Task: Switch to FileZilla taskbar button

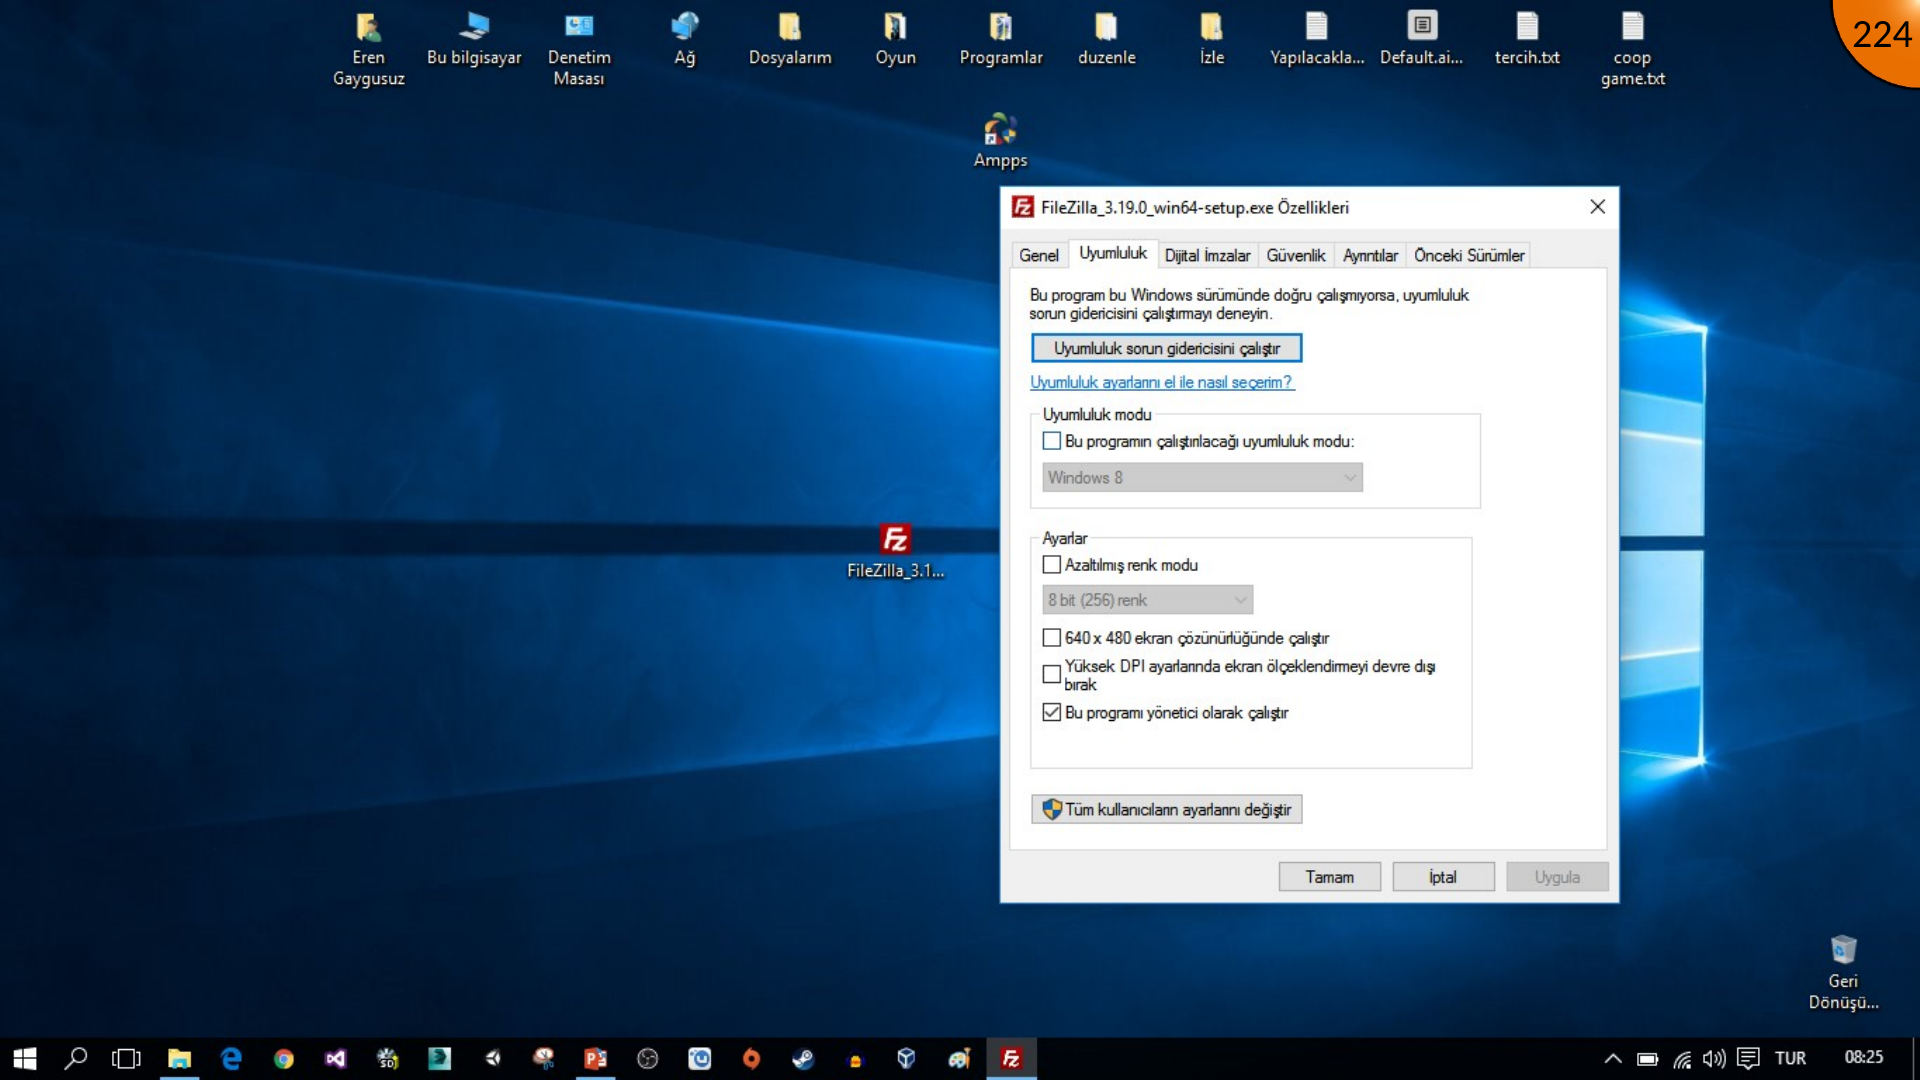Action: [x=1011, y=1058]
